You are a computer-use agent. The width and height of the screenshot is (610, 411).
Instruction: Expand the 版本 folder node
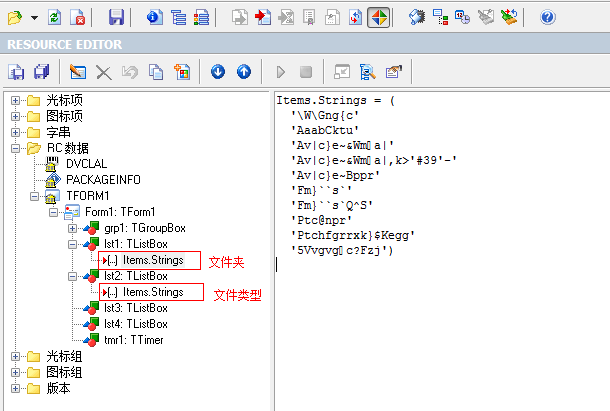click(x=16, y=388)
